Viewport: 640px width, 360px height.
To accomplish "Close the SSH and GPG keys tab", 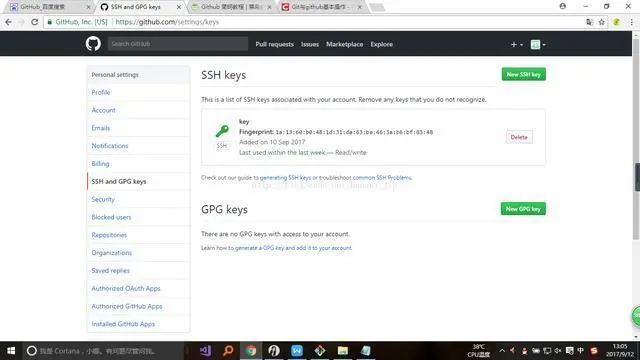I will [179, 7].
